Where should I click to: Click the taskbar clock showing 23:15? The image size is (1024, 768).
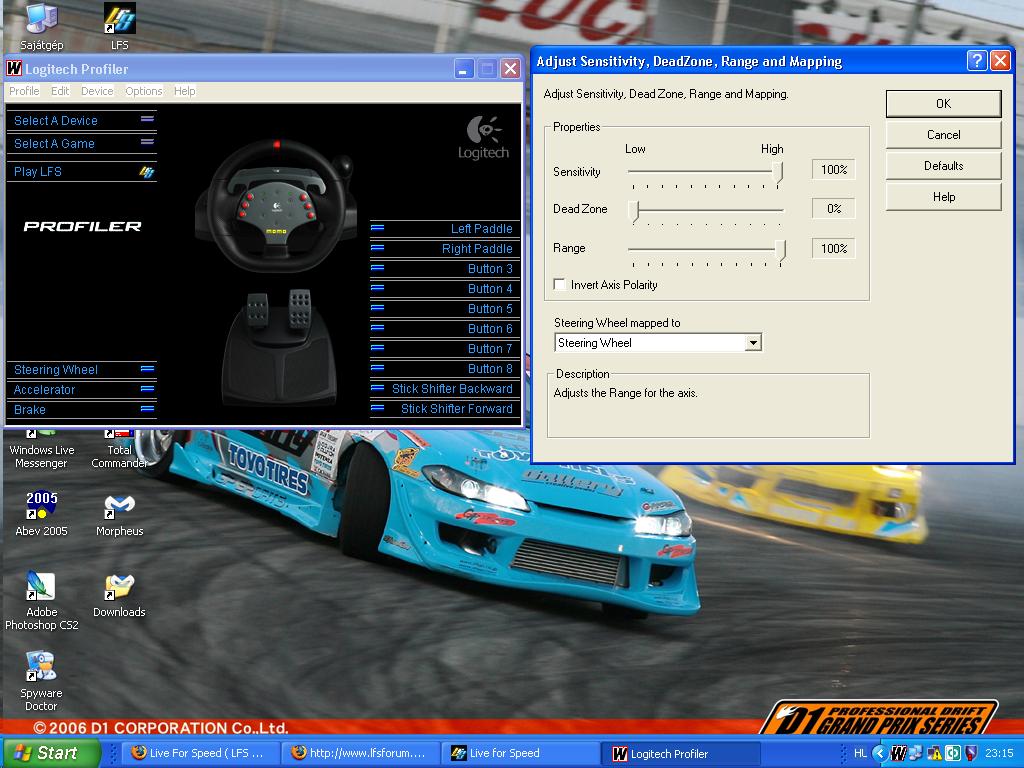pos(999,754)
